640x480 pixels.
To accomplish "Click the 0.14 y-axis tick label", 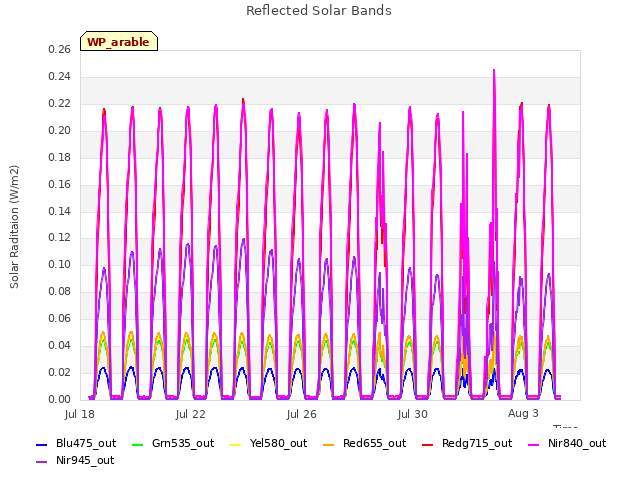I will [x=60, y=211].
